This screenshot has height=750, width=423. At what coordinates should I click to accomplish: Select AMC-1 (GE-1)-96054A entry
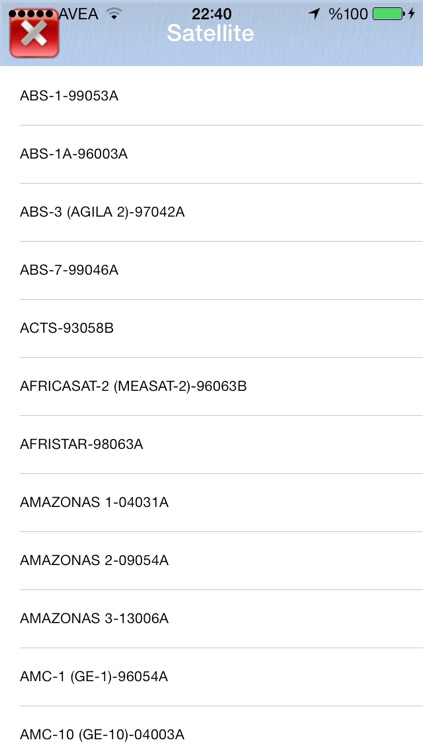point(212,676)
